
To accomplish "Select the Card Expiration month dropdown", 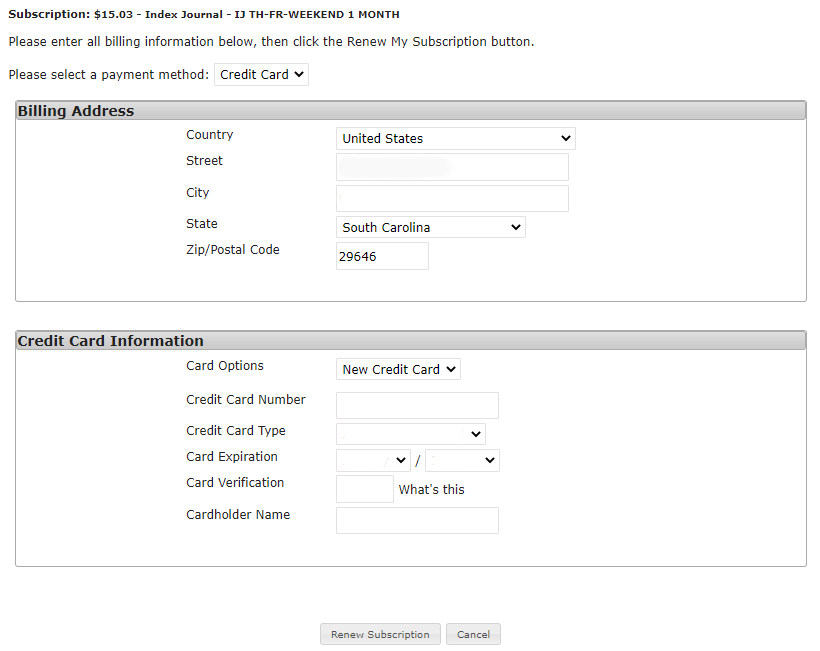I will pyautogui.click(x=373, y=460).
